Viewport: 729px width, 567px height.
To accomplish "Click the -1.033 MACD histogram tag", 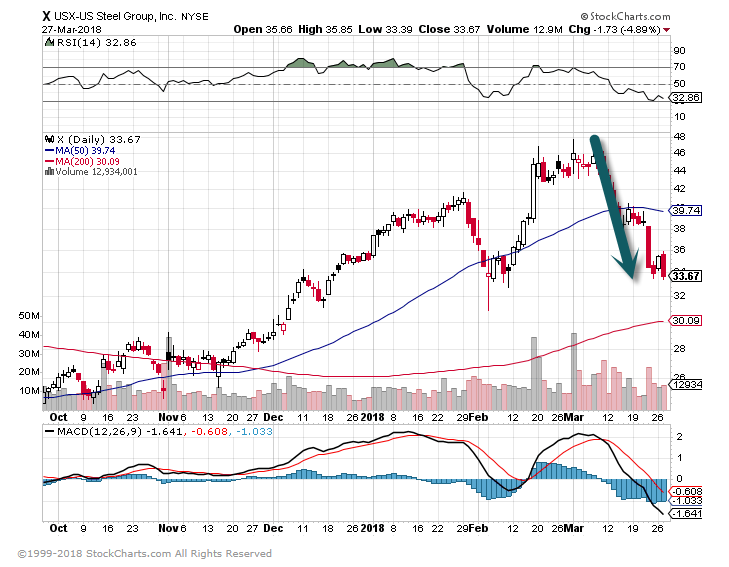I will [685, 501].
